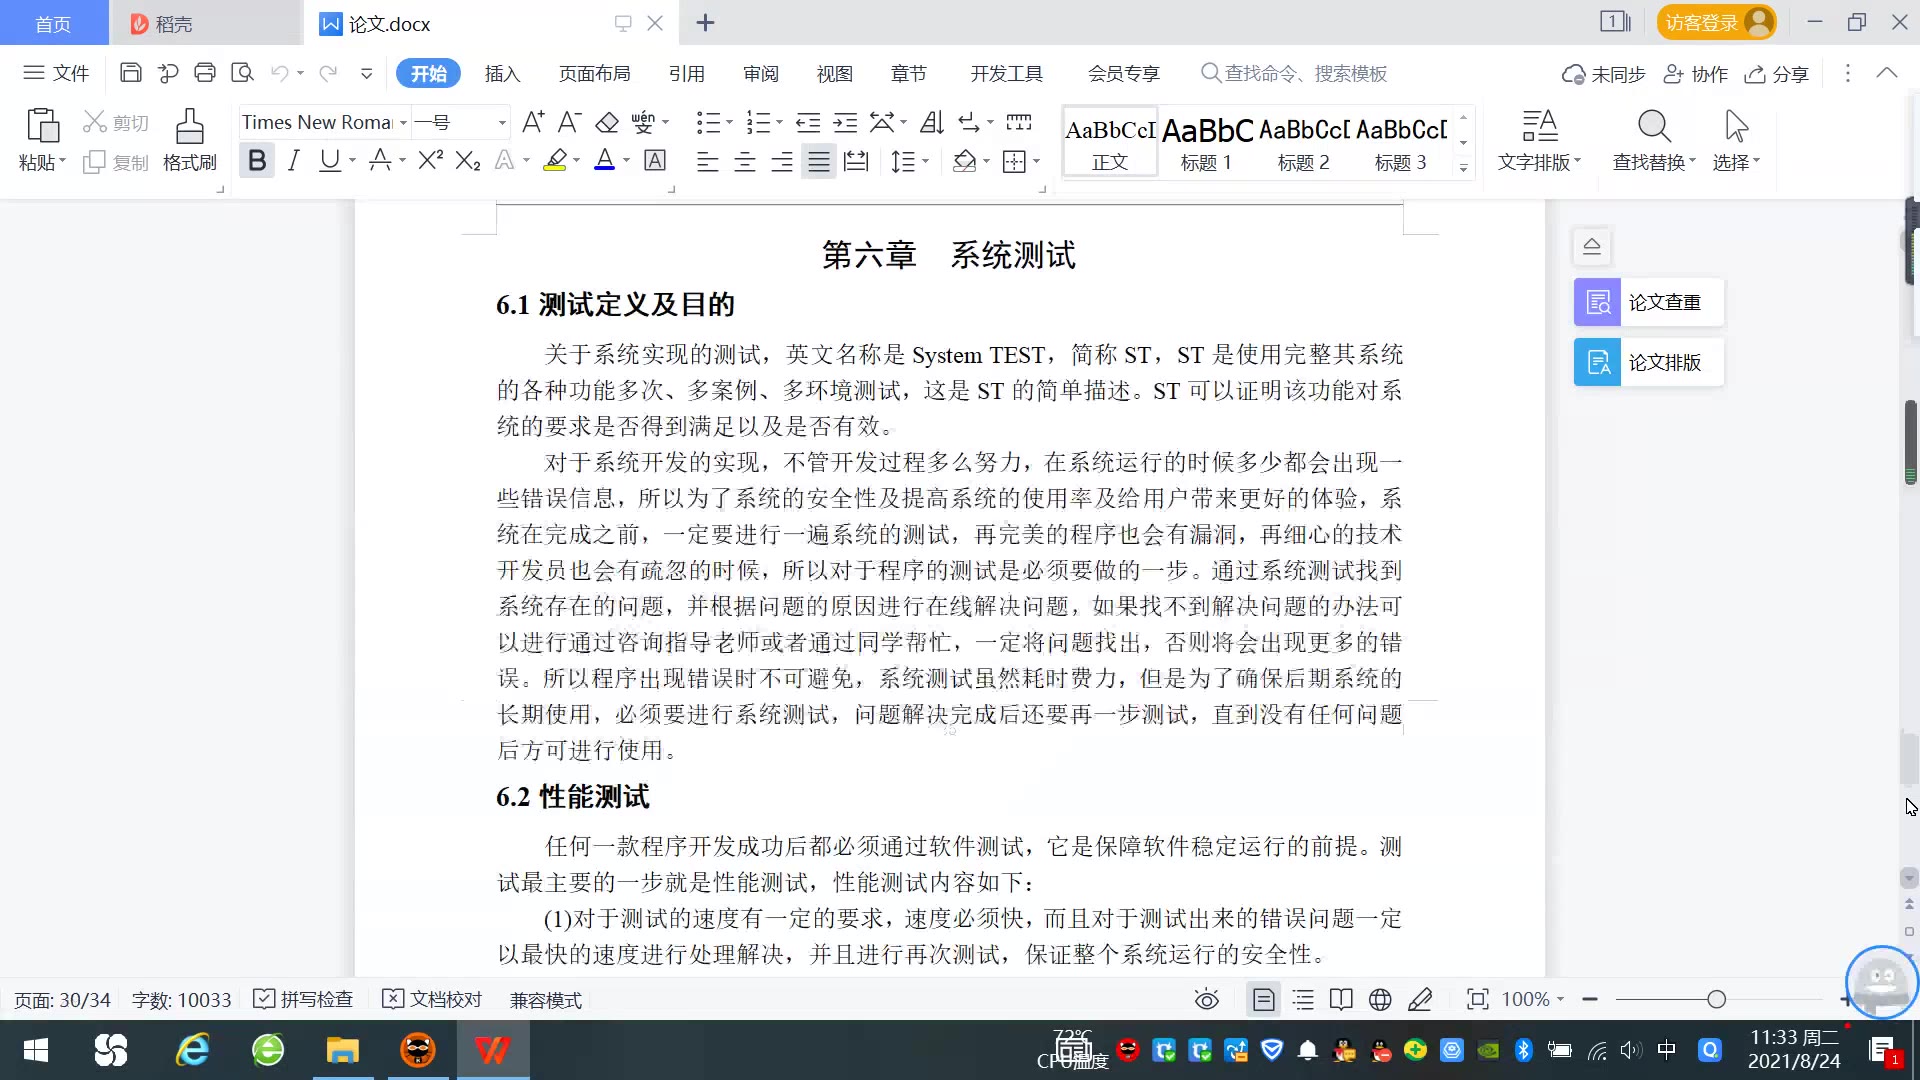Apply superscript formatting
The image size is (1920, 1080).
(x=430, y=160)
